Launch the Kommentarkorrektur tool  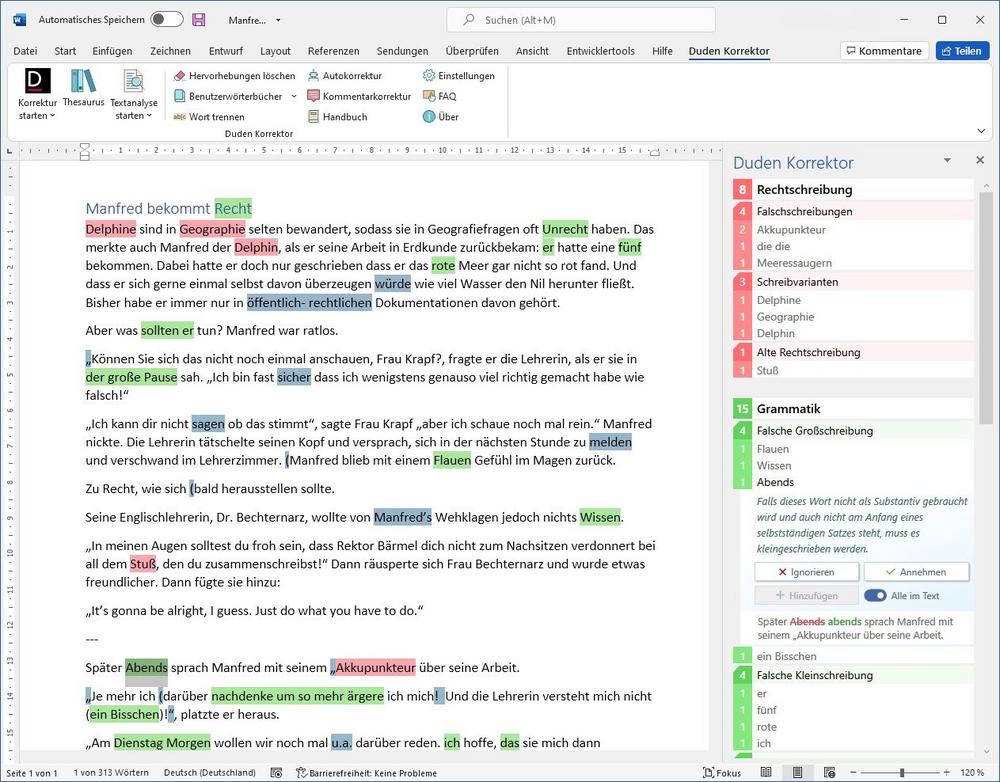coord(360,96)
